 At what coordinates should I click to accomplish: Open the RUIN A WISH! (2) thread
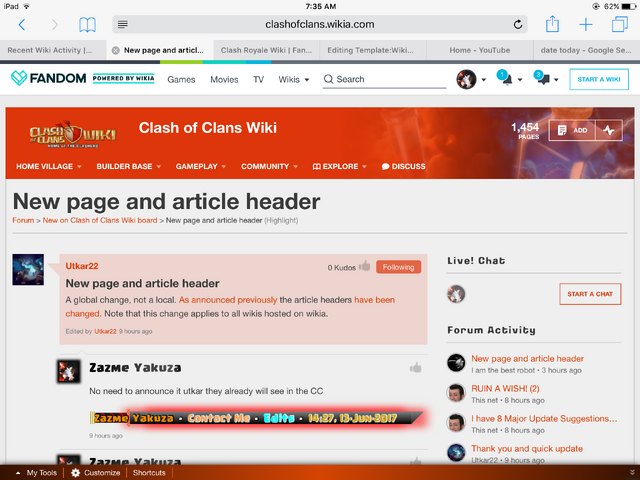505,389
